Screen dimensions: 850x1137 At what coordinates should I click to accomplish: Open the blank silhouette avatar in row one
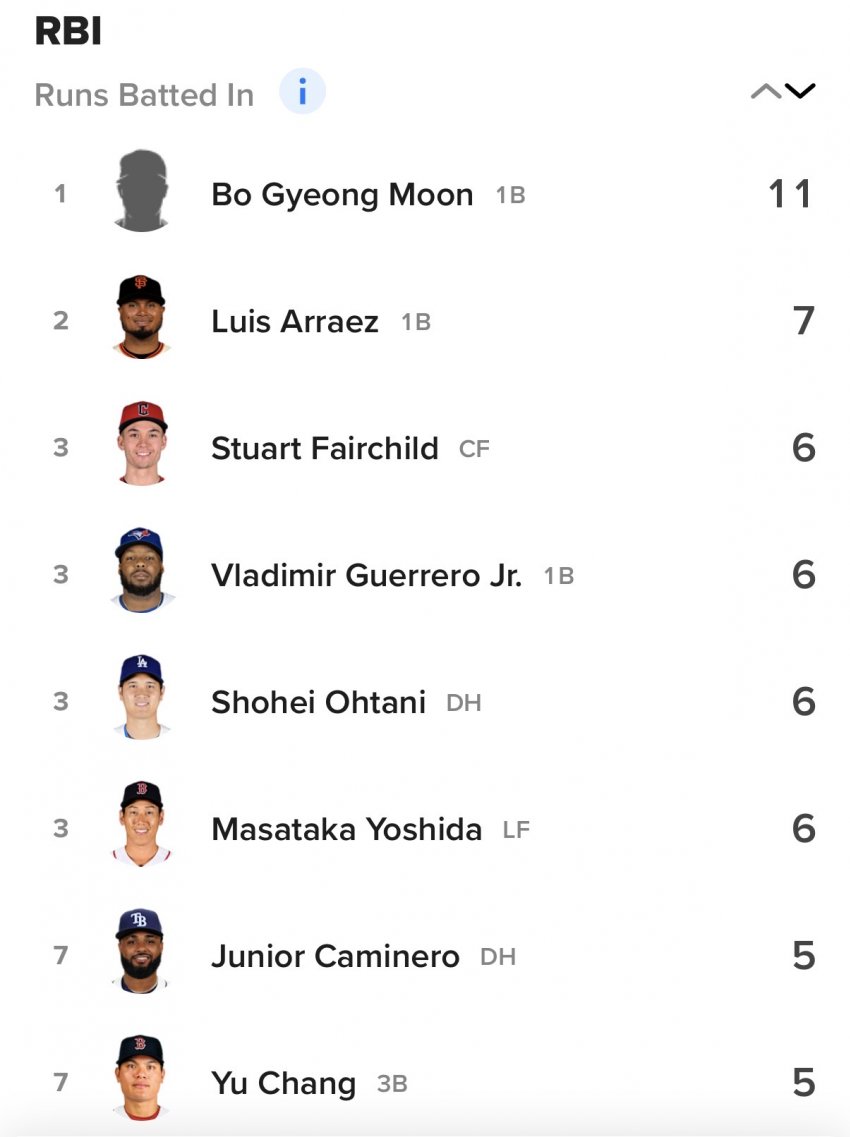coord(141,192)
